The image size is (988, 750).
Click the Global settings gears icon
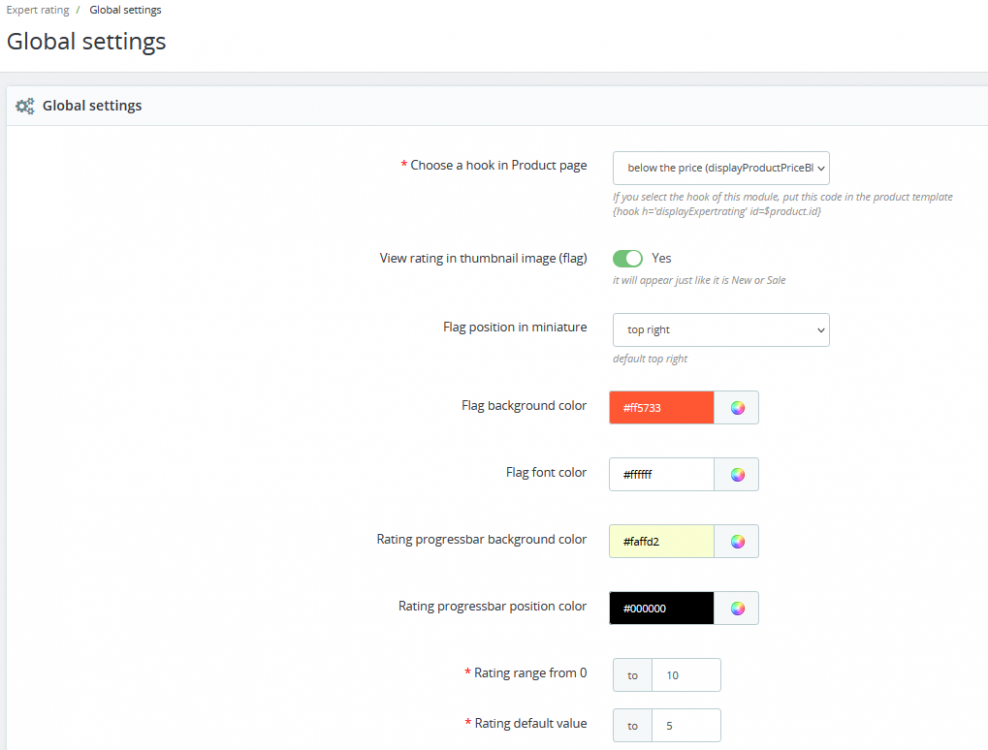(x=25, y=106)
